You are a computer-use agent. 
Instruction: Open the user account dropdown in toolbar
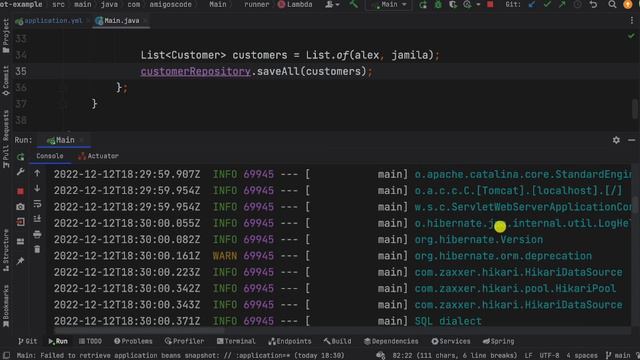click(x=332, y=4)
